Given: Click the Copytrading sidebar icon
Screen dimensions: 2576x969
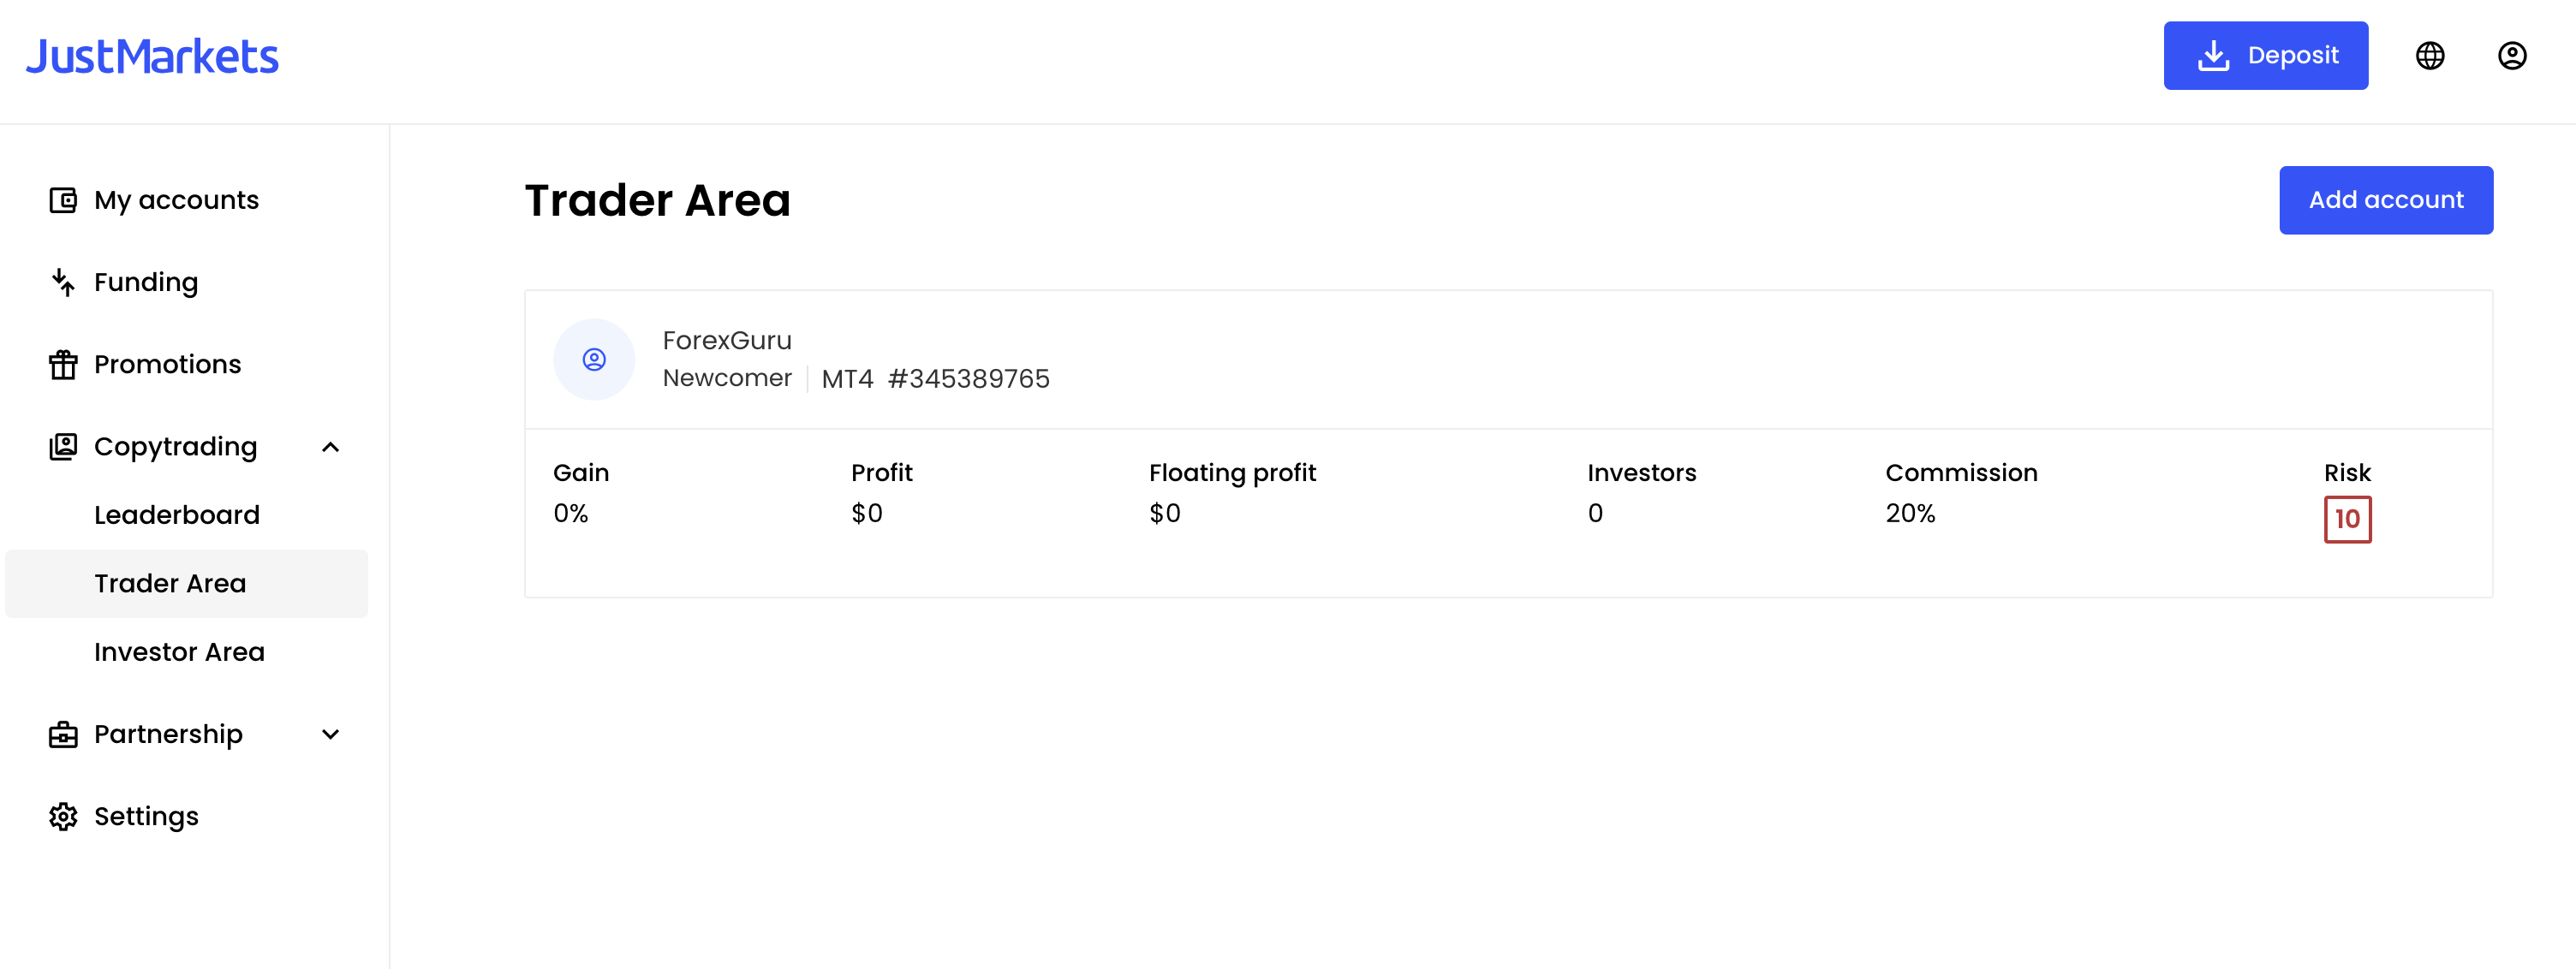Looking at the screenshot, I should click(x=63, y=446).
